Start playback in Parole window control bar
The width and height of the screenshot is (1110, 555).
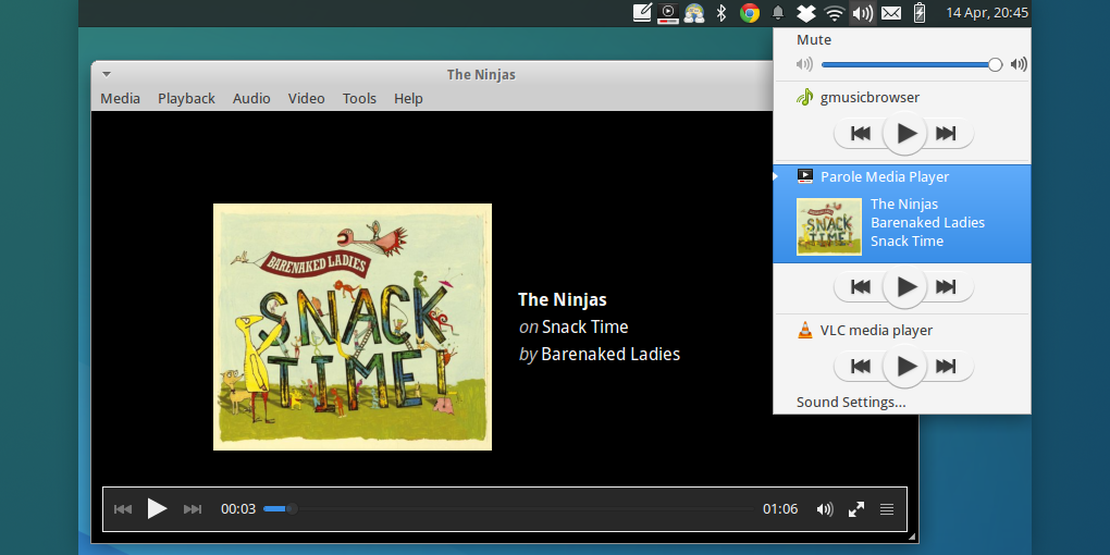[x=156, y=508]
